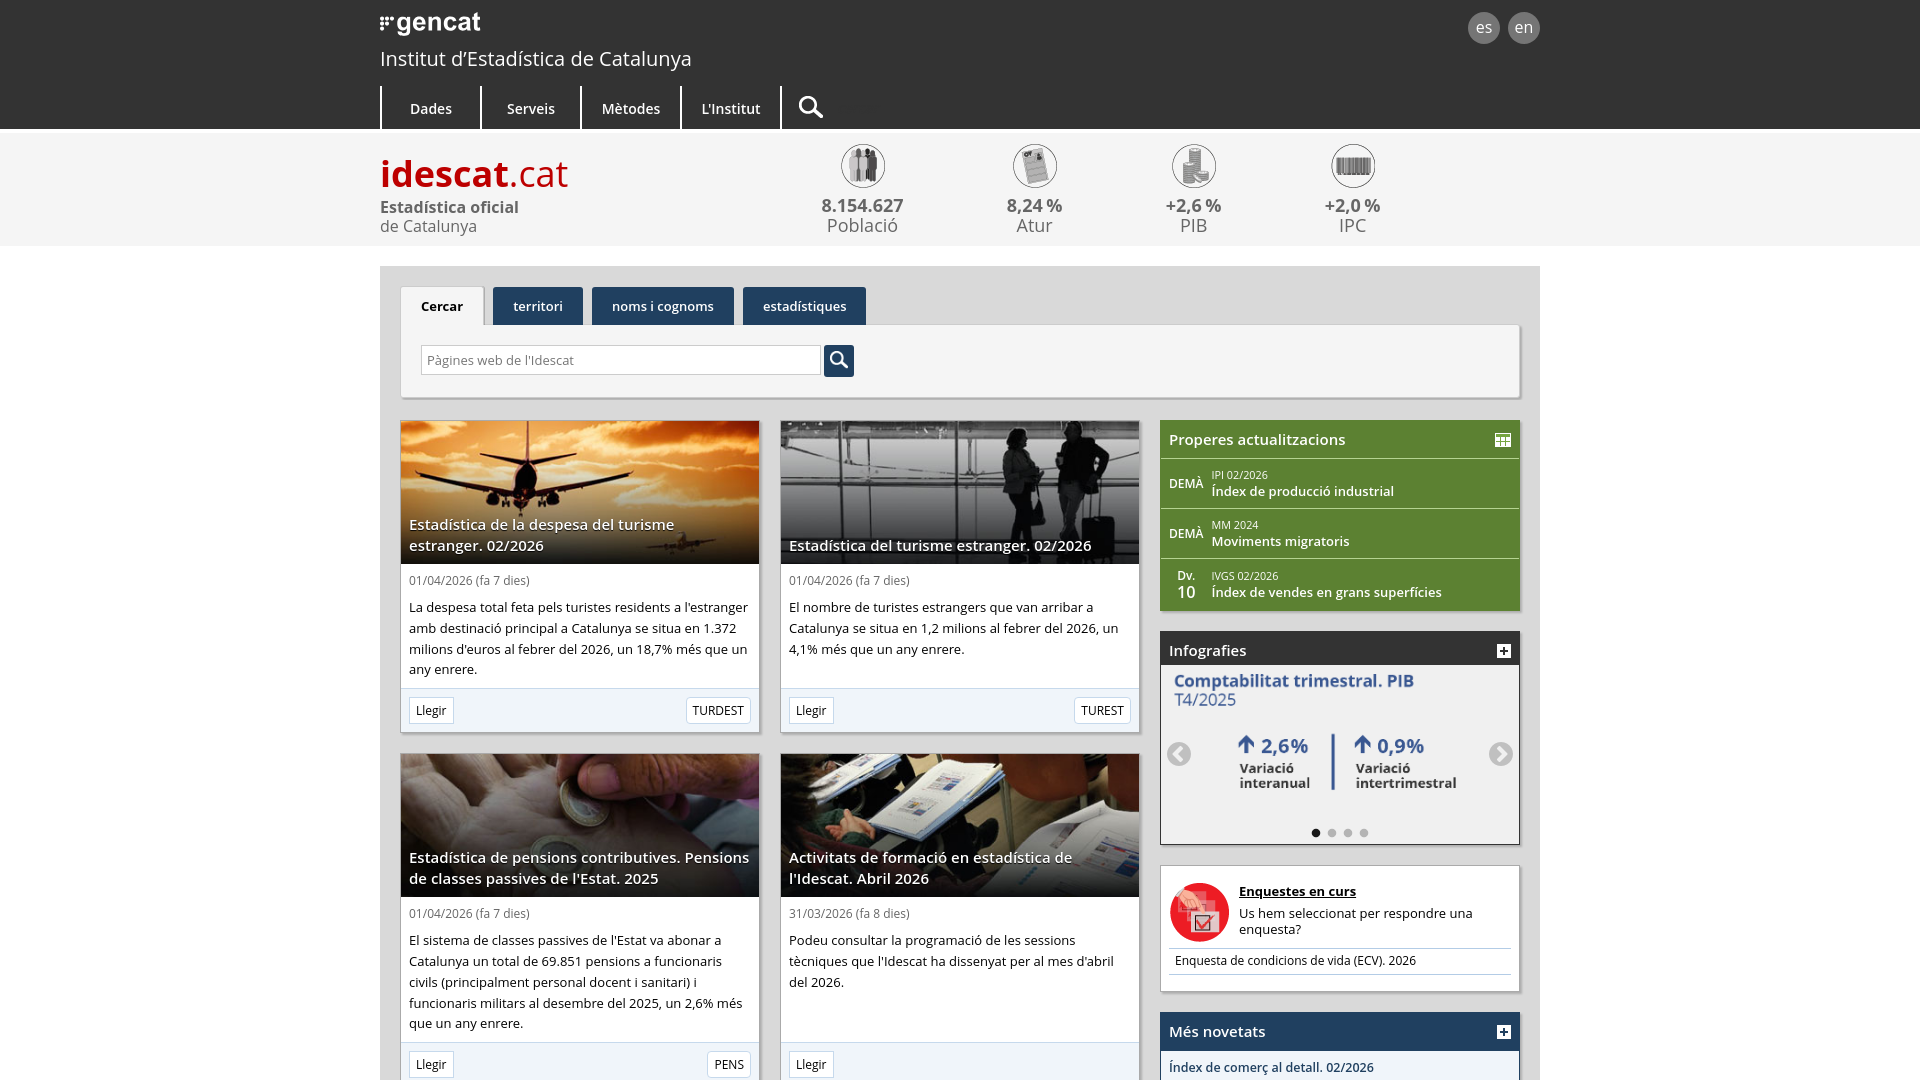
Task: Click Llegir on turisme estranger card
Action: point(811,710)
